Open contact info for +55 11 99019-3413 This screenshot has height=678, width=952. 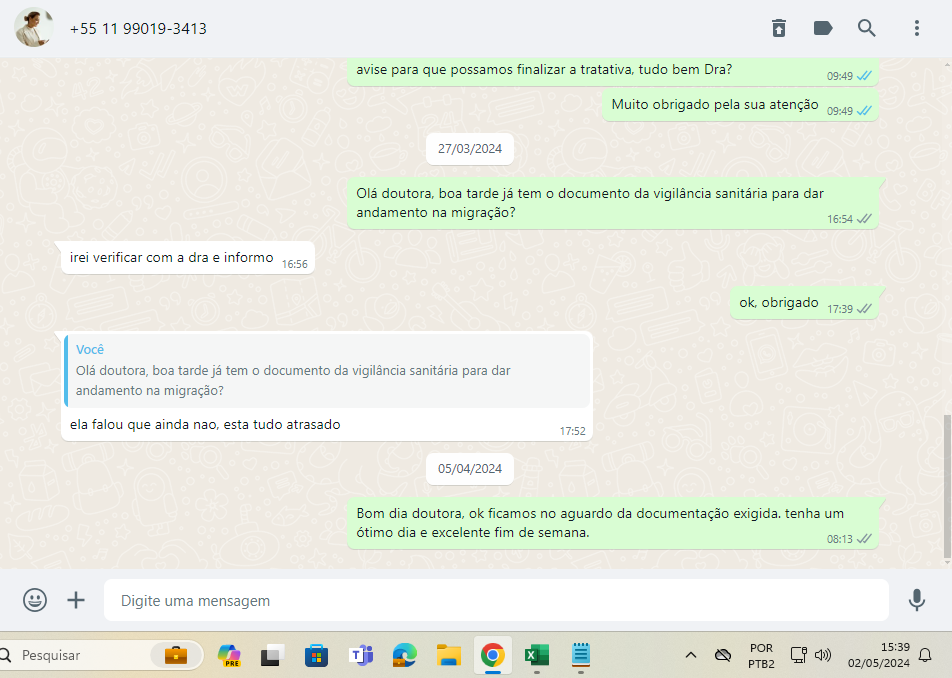click(x=138, y=29)
